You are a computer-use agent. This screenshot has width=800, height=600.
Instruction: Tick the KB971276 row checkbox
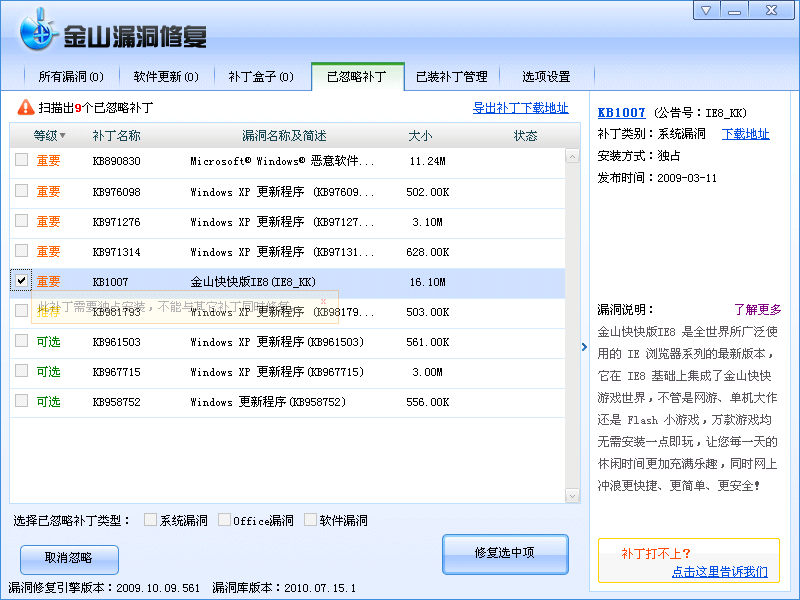(21, 220)
